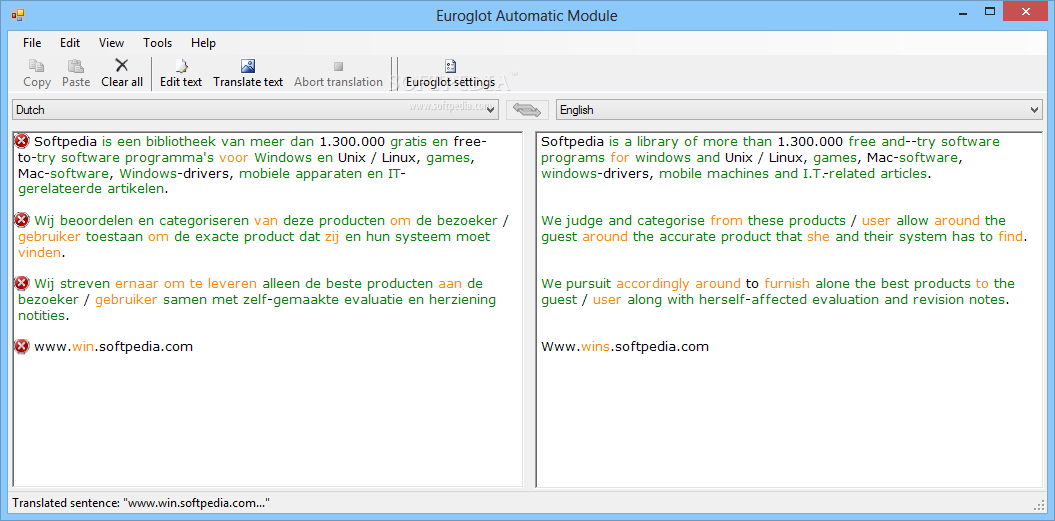1055x521 pixels.
Task: Open the Tools menu
Action: (x=157, y=43)
